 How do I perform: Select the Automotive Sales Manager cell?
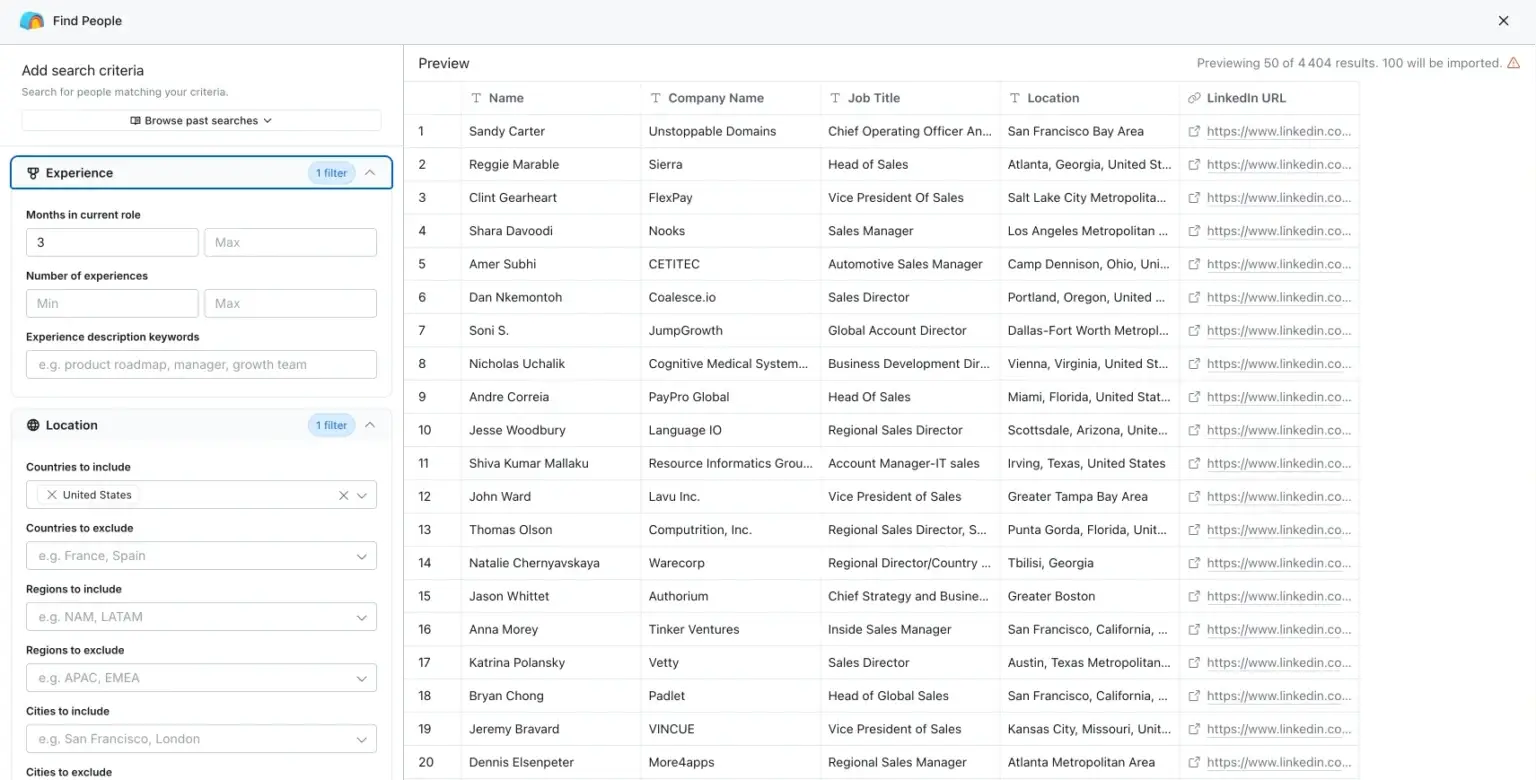[910, 264]
